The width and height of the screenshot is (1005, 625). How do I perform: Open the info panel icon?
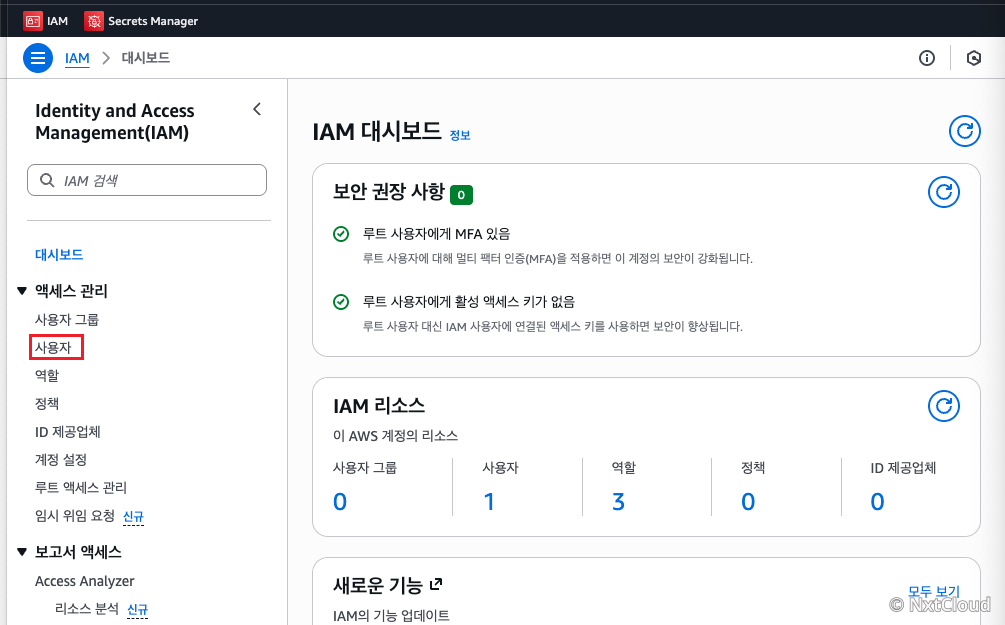point(927,58)
